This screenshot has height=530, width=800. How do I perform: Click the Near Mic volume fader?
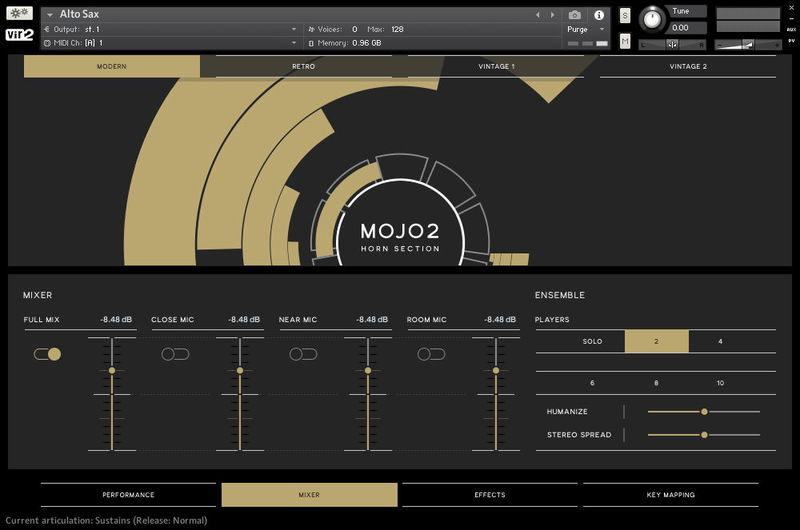368,371
